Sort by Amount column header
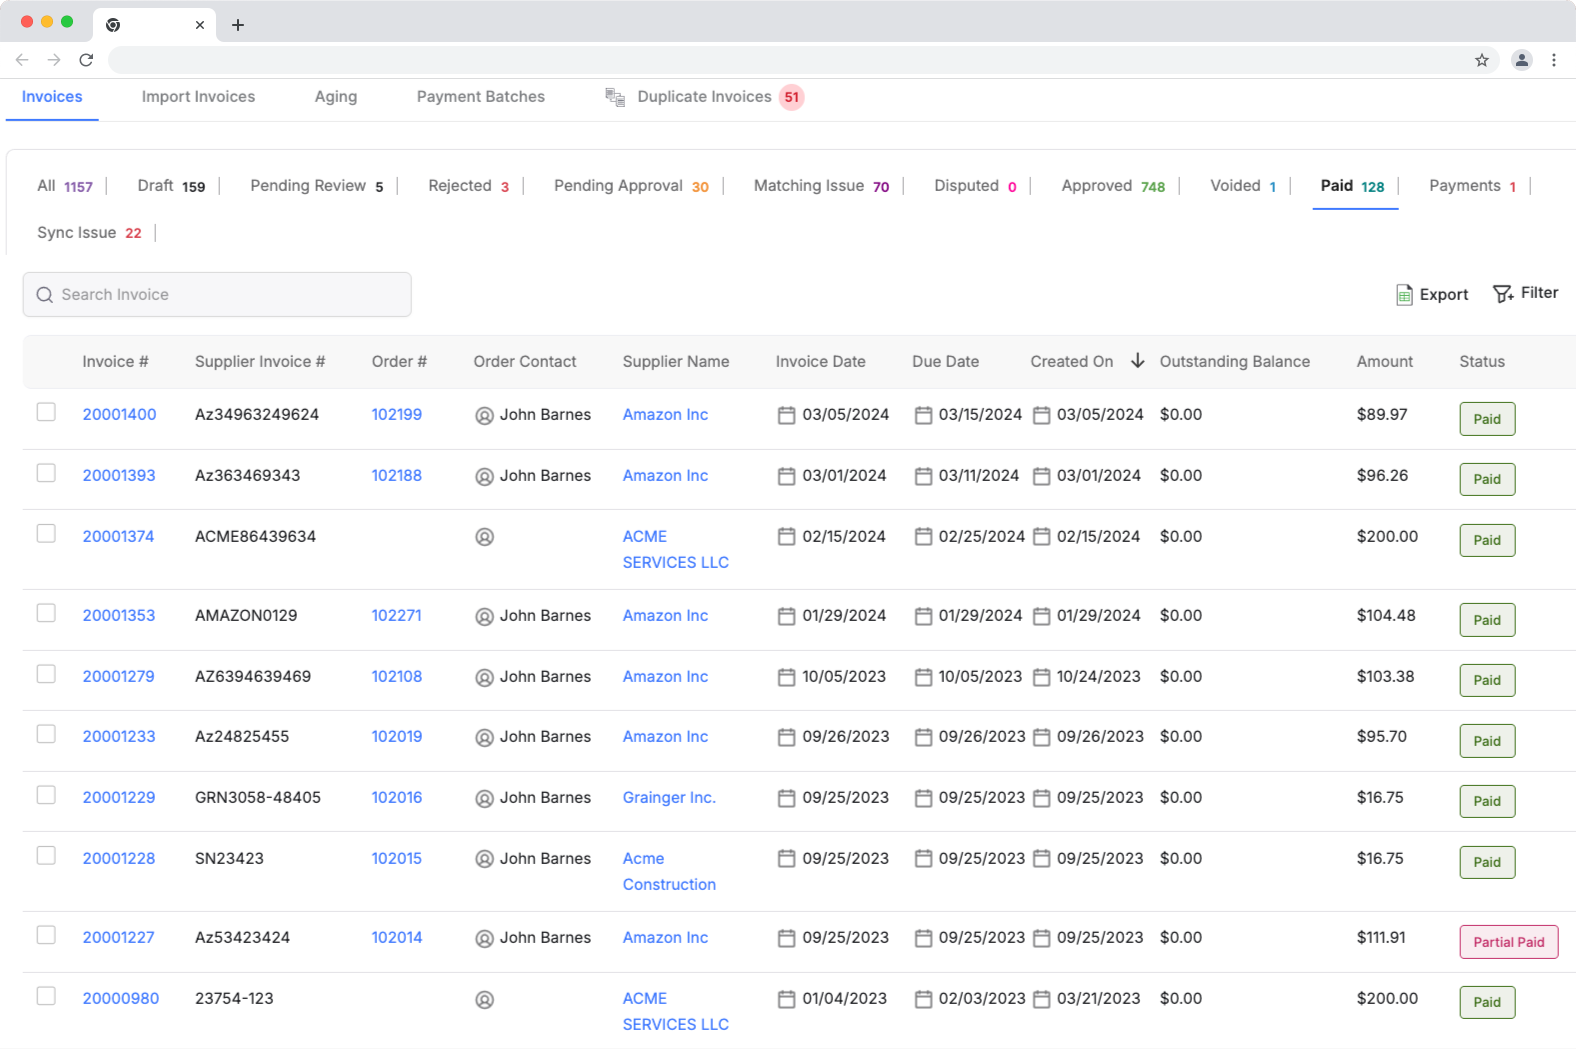This screenshot has height=1049, width=1576. [1384, 362]
